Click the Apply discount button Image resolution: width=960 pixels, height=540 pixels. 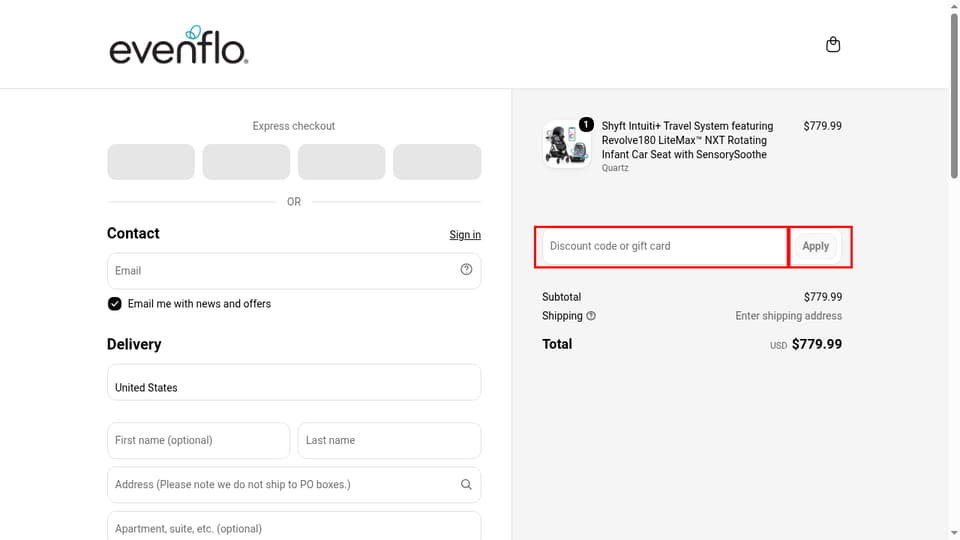click(x=816, y=246)
